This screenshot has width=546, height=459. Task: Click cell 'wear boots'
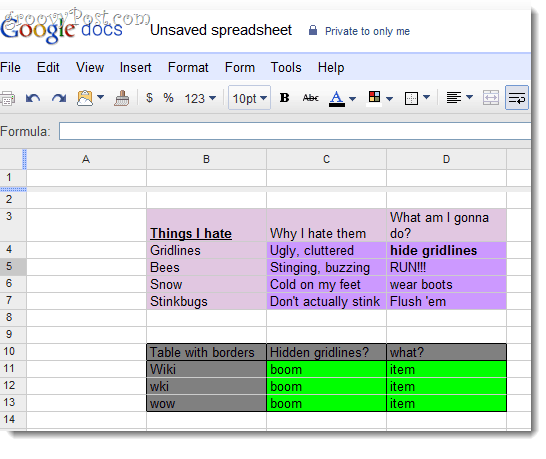(446, 284)
